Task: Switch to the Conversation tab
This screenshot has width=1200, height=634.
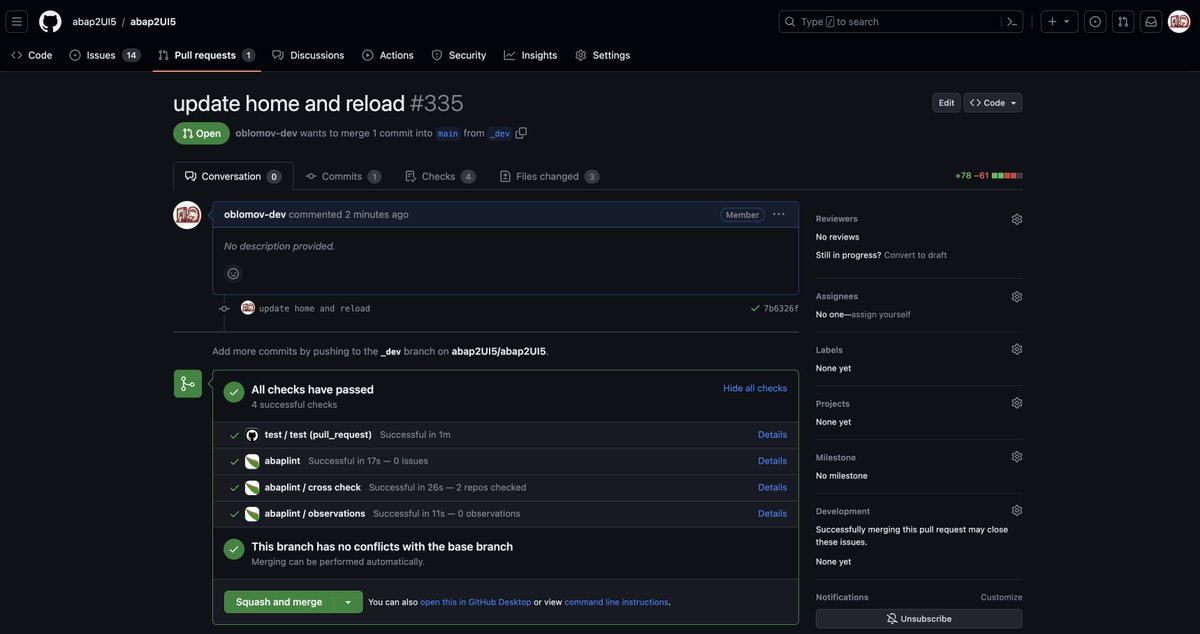Action: (x=233, y=176)
